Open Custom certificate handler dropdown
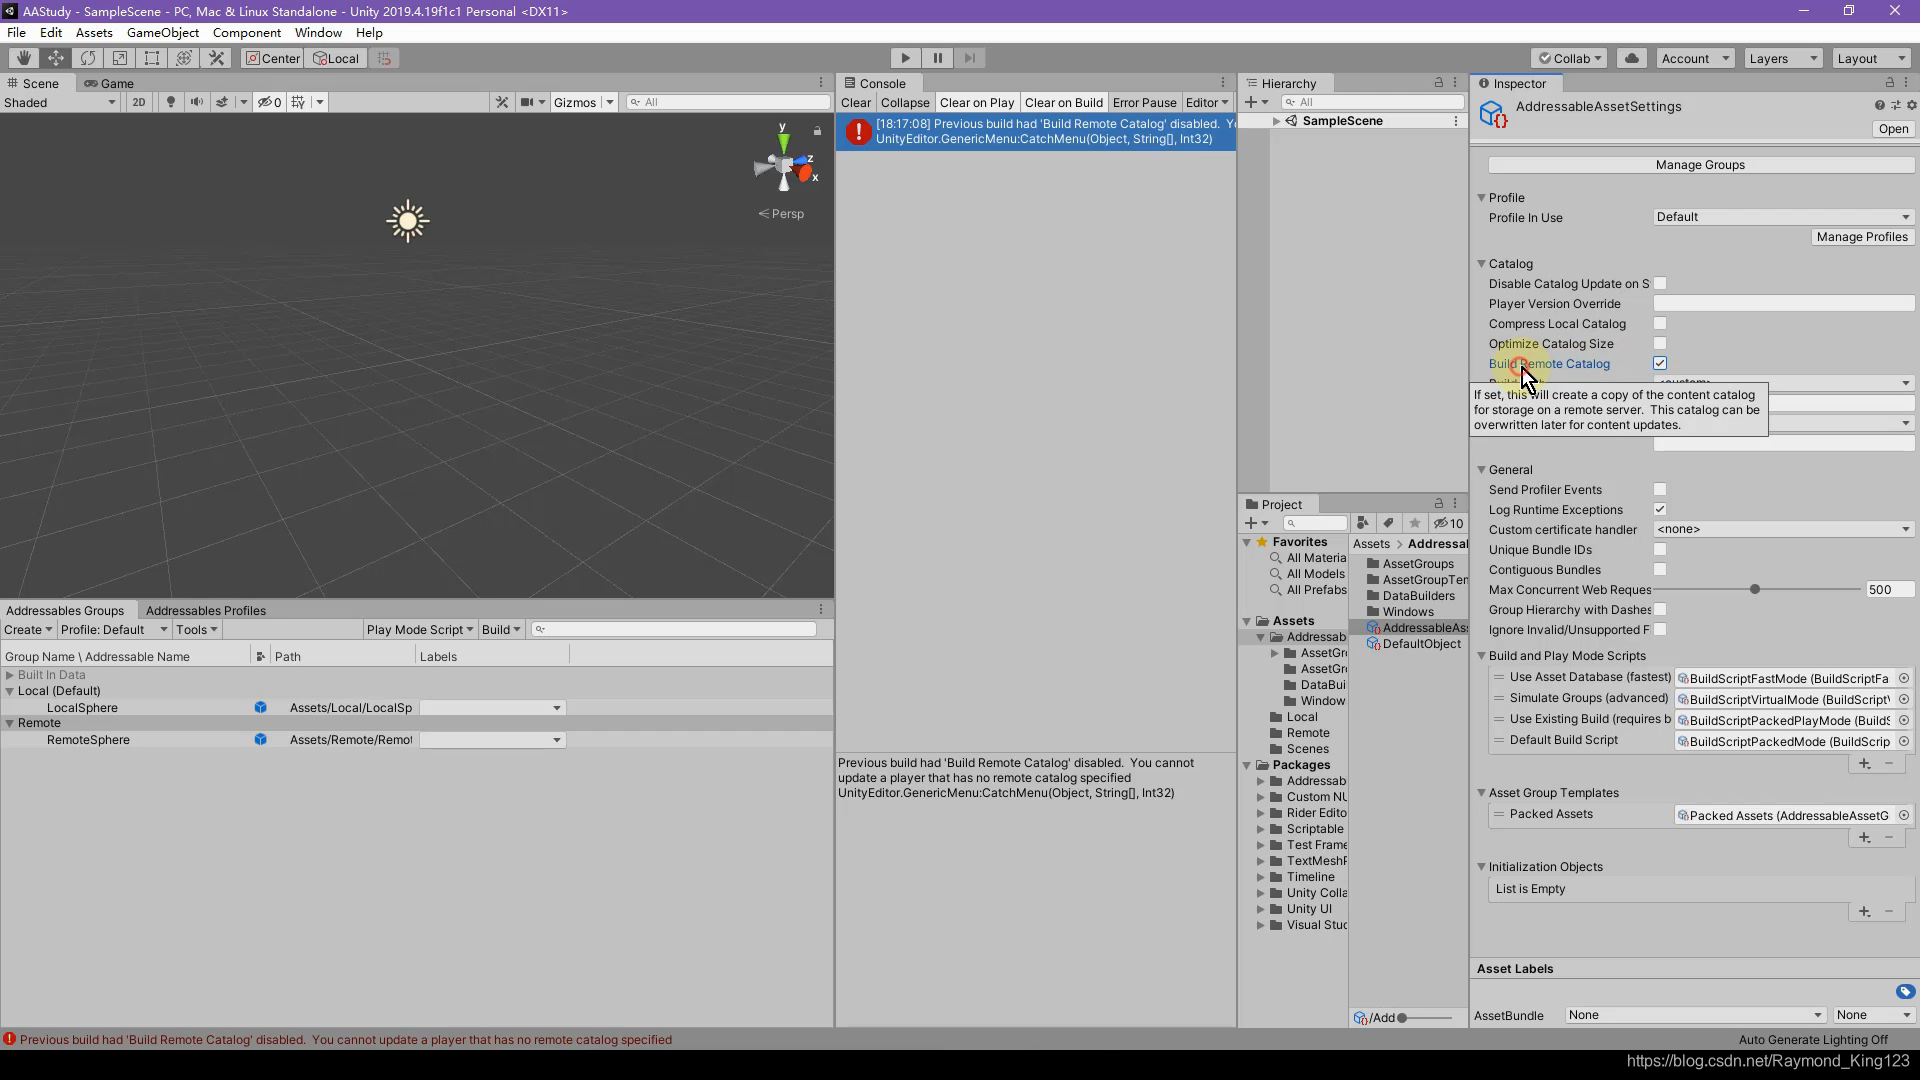Screen dimensions: 1920x1080 [x=1783, y=529]
